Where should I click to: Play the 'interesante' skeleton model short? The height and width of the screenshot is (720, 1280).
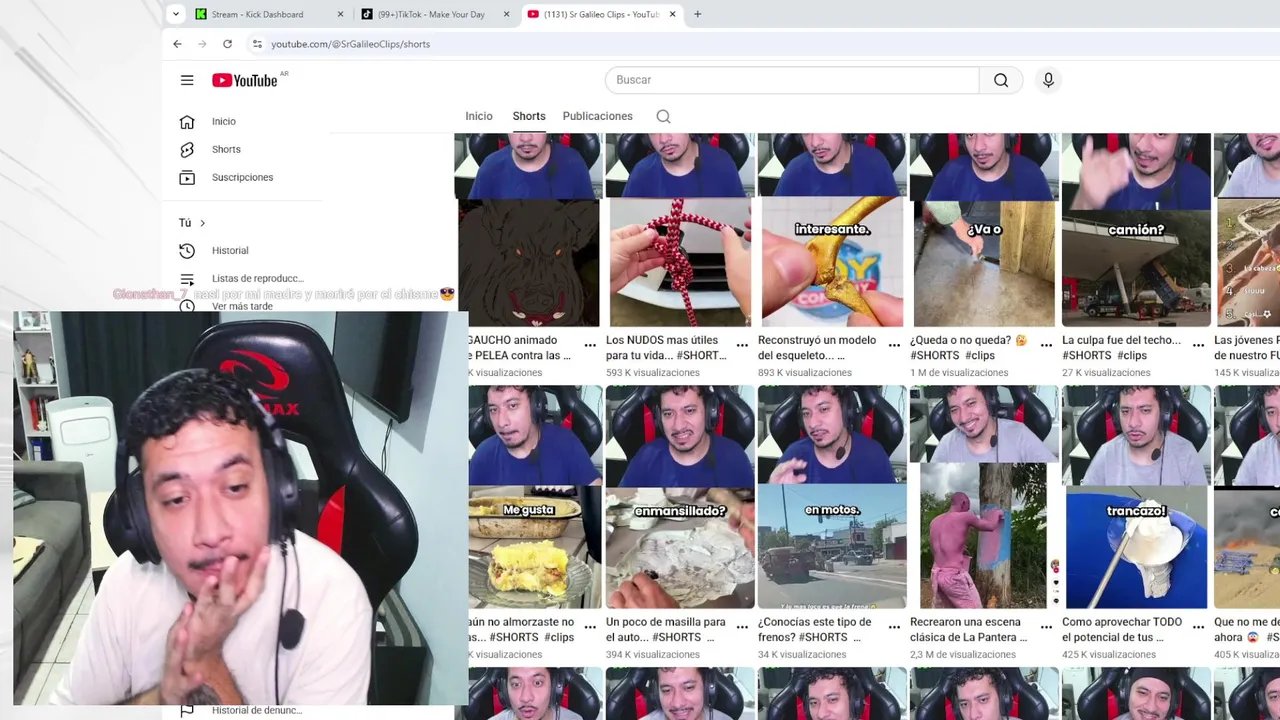[832, 230]
